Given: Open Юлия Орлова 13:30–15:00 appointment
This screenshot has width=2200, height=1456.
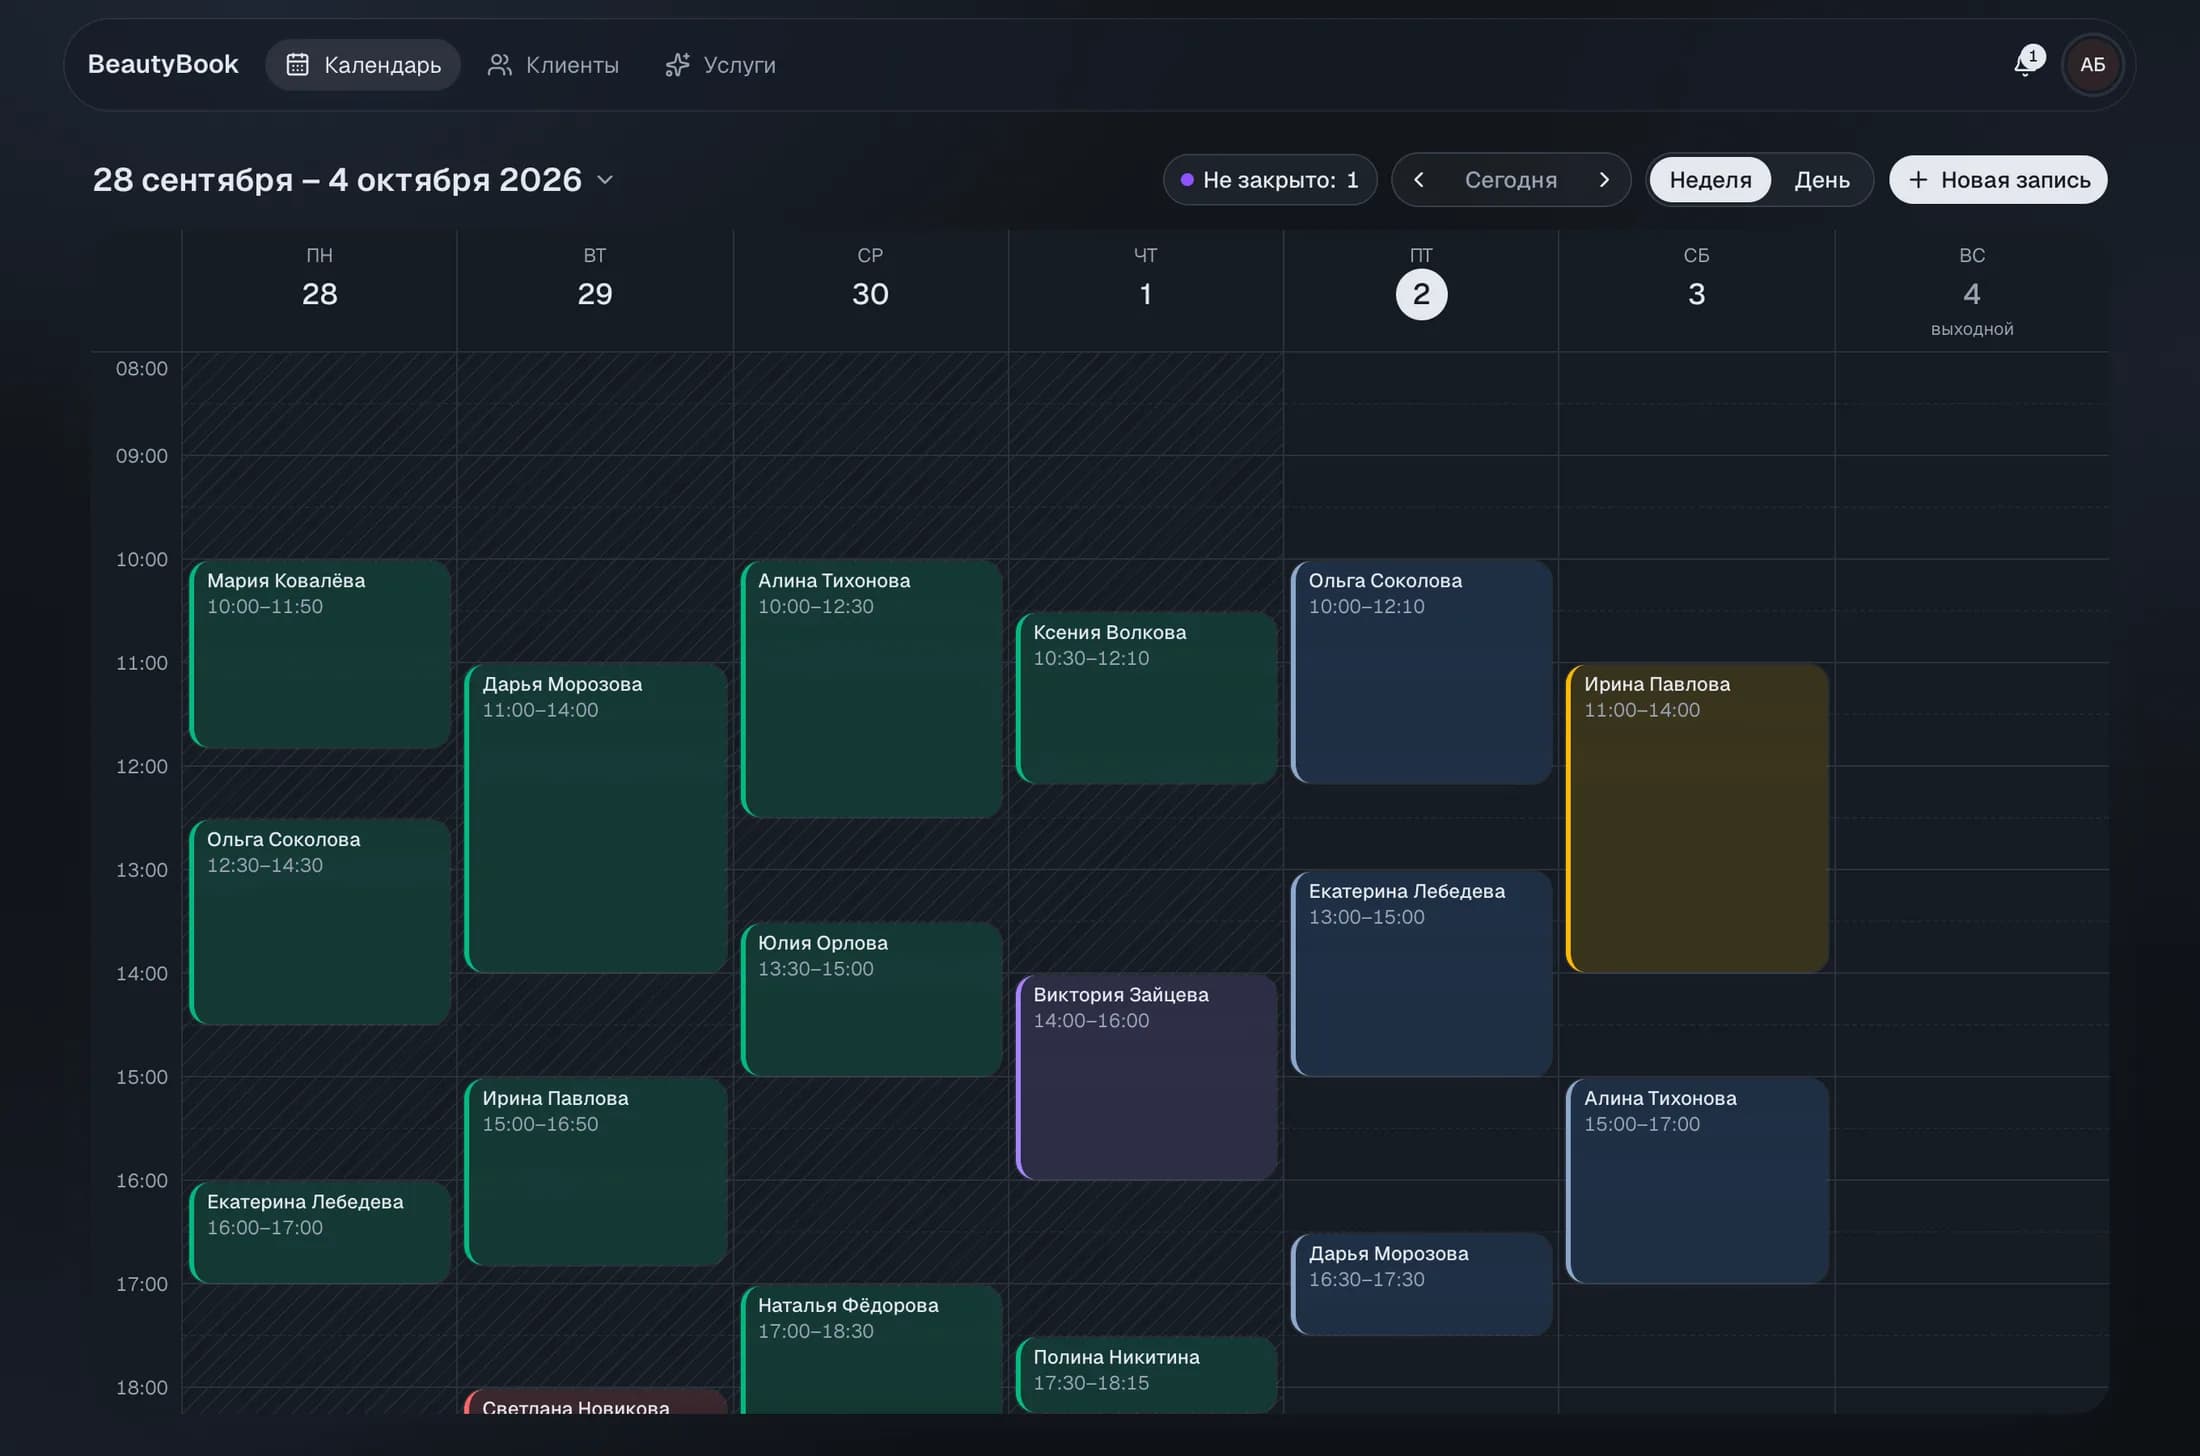Looking at the screenshot, I should click(871, 1000).
